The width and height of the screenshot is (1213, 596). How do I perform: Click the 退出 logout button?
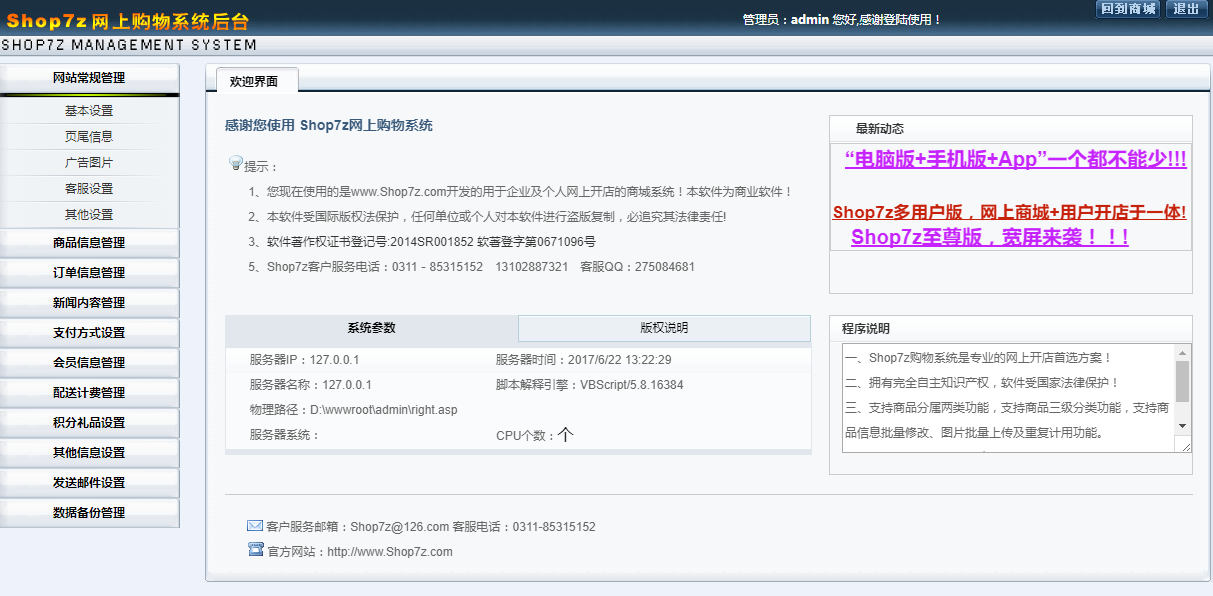click(x=1185, y=9)
